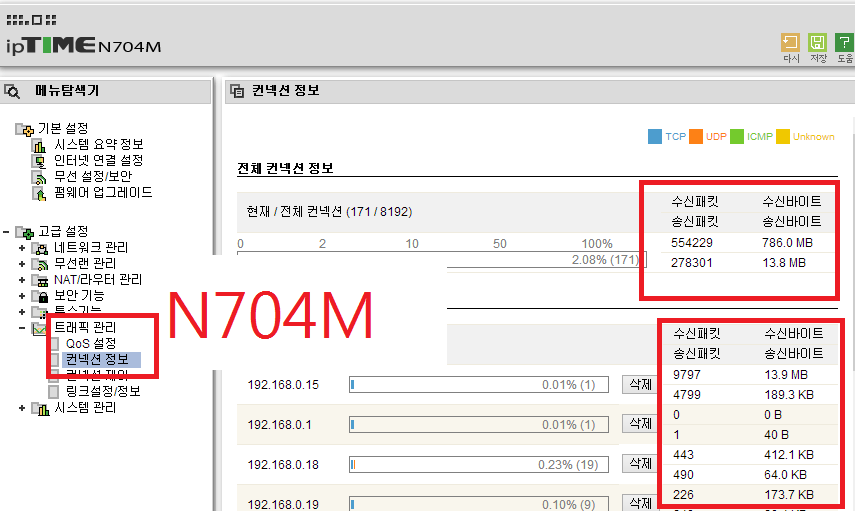
Task: Click 삭제 button for 192.168.0.15
Action: pyautogui.click(x=640, y=384)
